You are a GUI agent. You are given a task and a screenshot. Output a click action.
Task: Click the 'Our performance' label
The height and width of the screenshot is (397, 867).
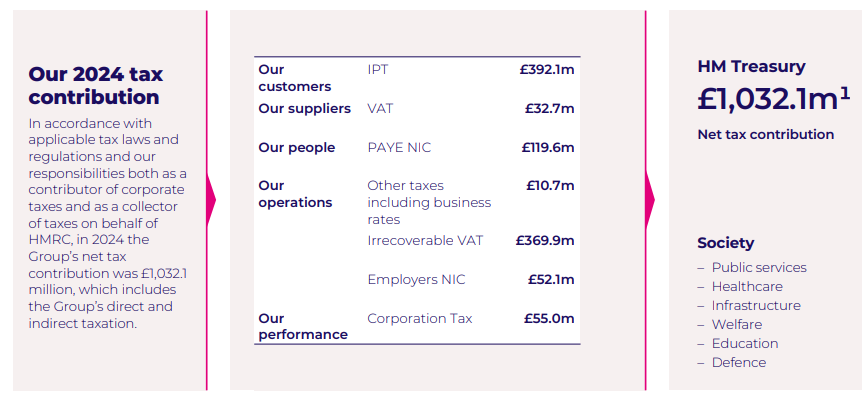coord(303,326)
